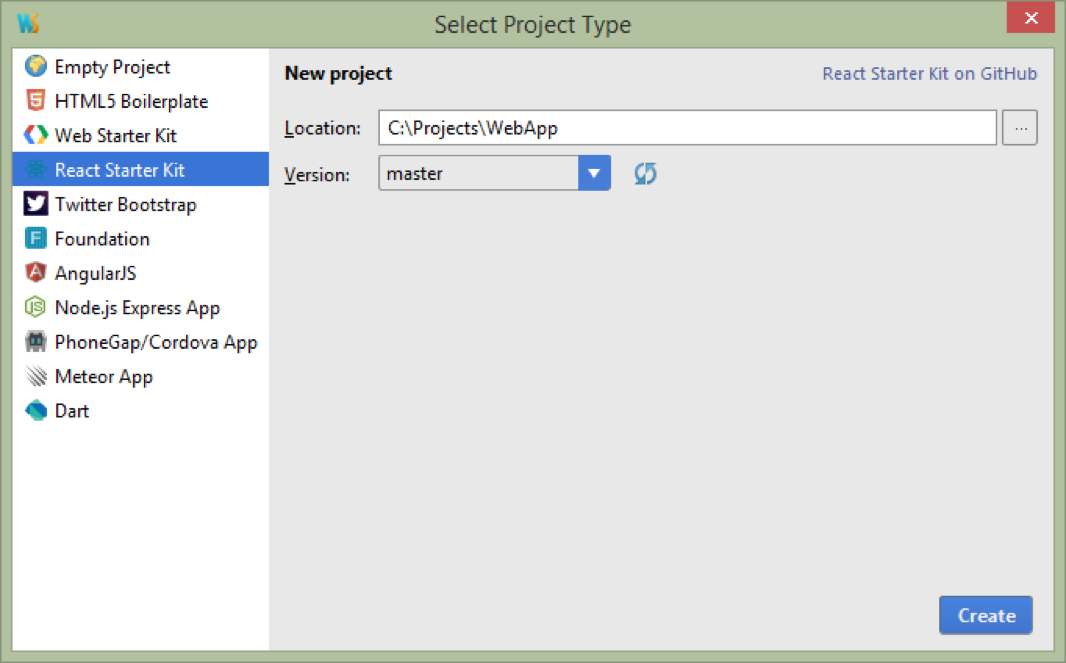Screen dimensions: 1066x663
Task: Pick the Node.js Express App template
Action: (136, 307)
